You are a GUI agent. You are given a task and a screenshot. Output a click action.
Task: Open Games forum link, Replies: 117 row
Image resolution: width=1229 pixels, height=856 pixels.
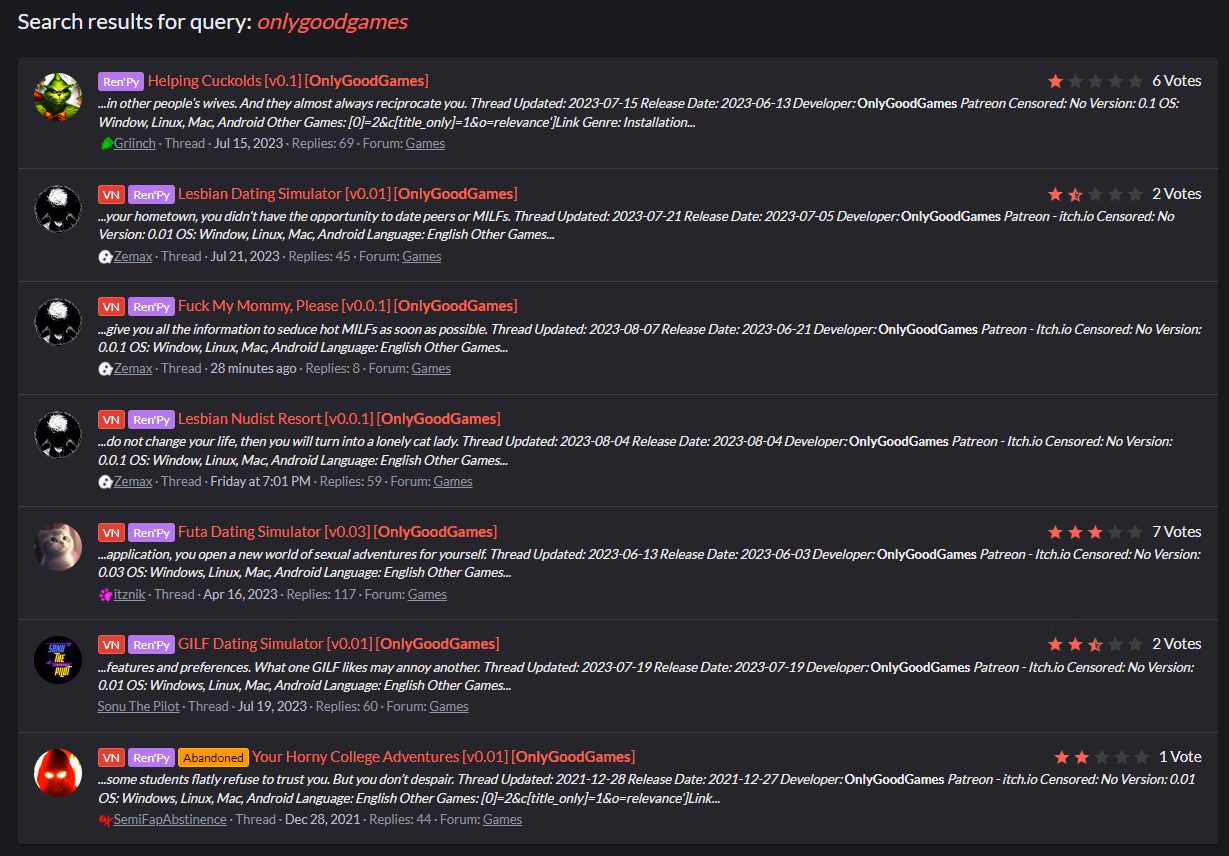[427, 594]
